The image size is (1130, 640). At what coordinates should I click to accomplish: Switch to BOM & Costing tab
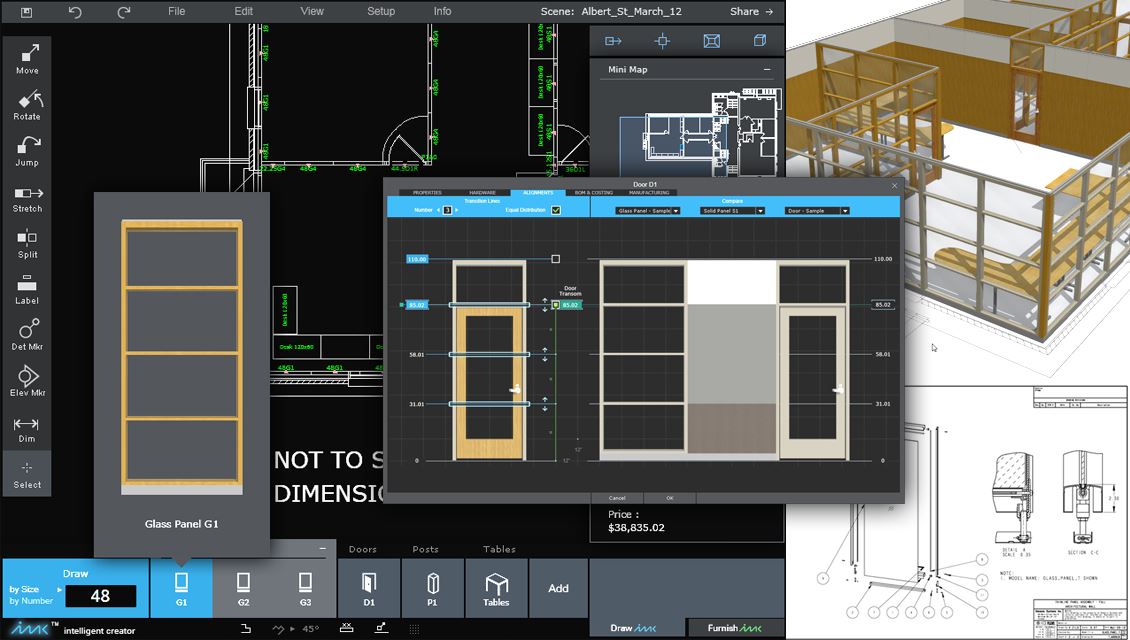(594, 192)
